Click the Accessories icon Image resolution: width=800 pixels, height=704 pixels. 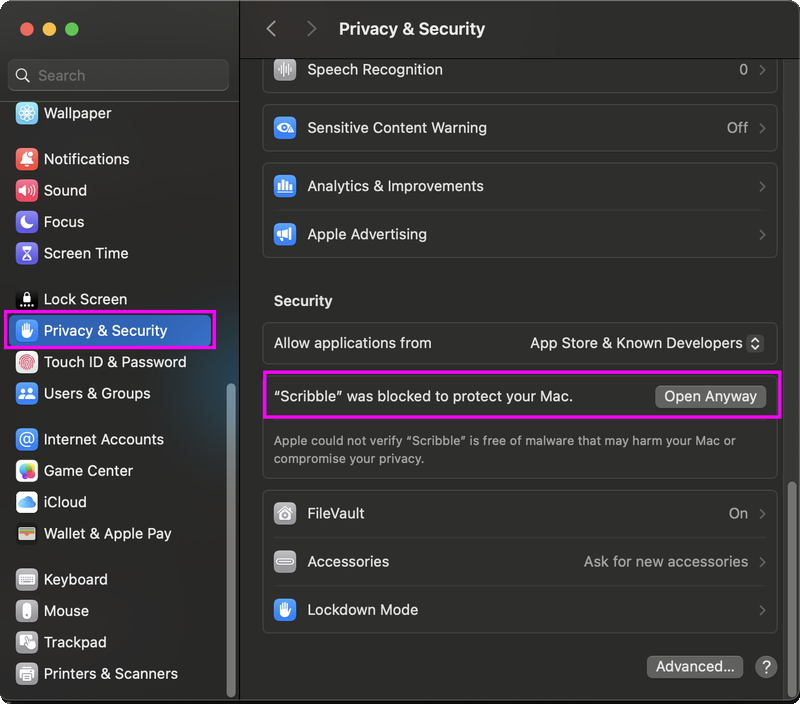coord(285,562)
